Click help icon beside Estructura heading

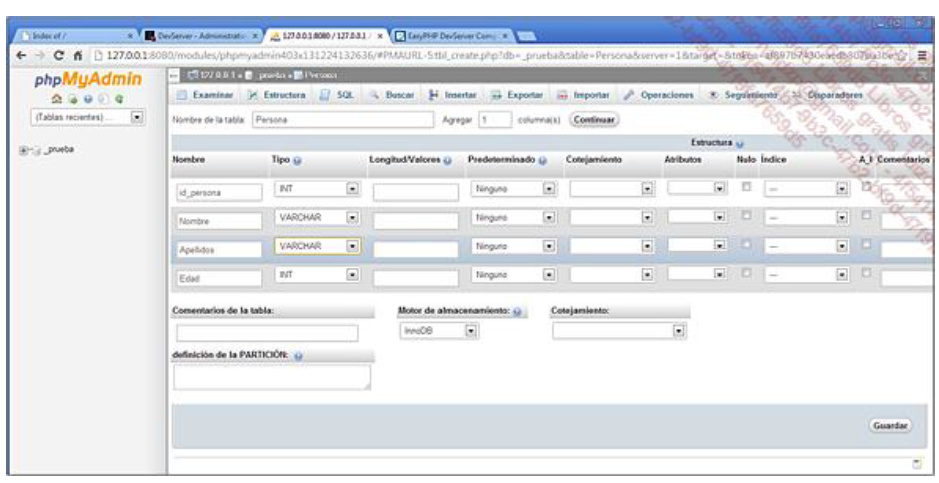[739, 144]
